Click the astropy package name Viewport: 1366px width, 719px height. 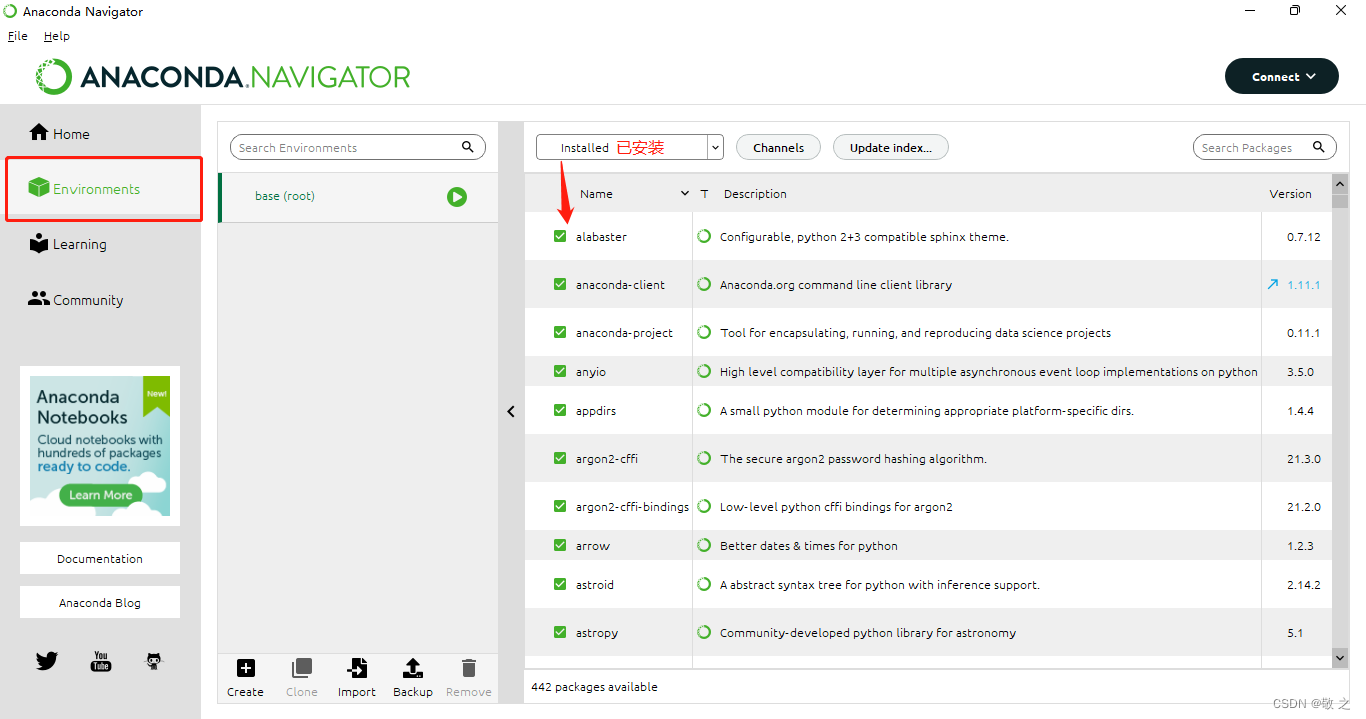point(597,633)
